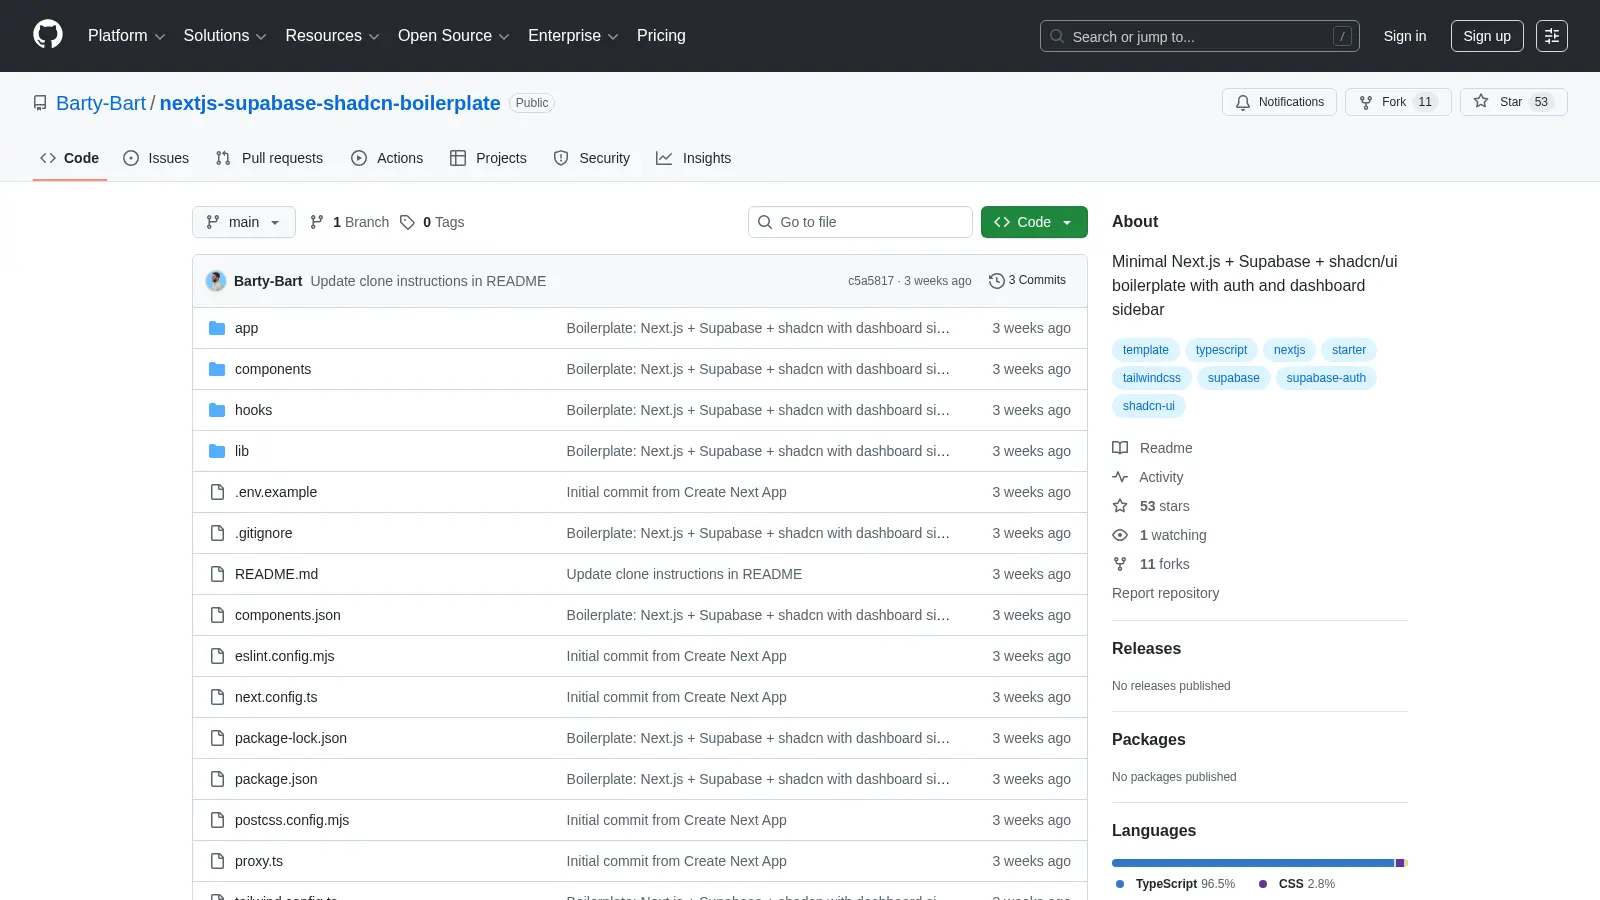Image resolution: width=1600 pixels, height=900 pixels.
Task: Expand the Solutions menu
Action: 225,36
